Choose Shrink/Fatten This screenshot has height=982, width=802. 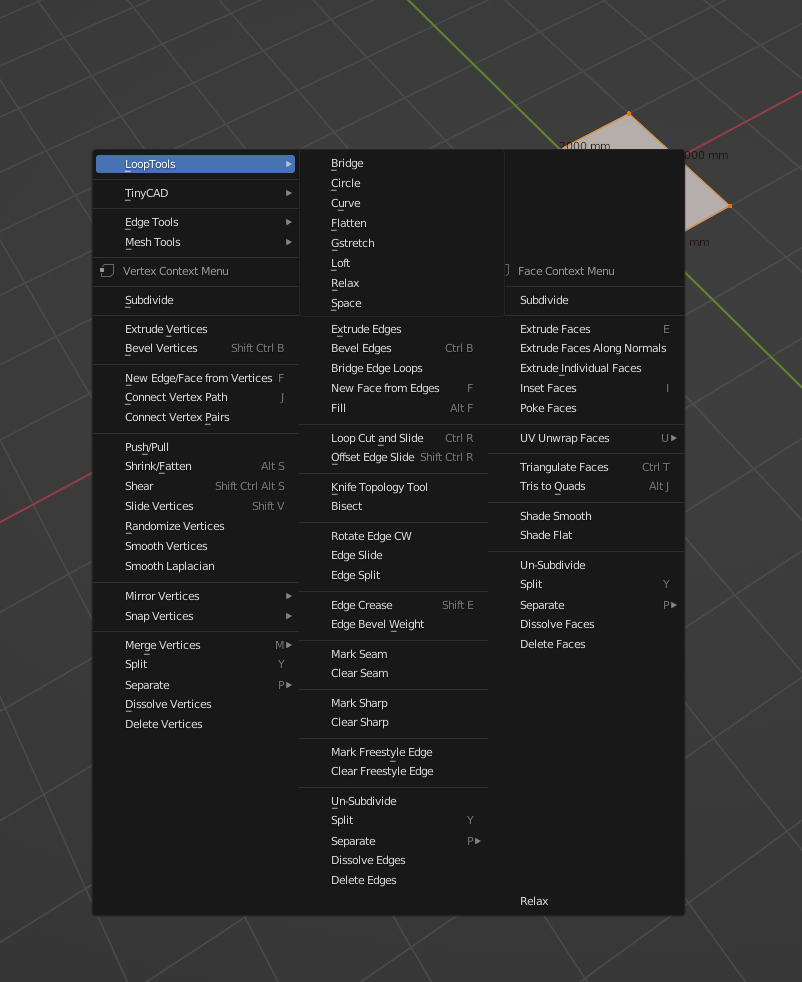pyautogui.click(x=195, y=466)
